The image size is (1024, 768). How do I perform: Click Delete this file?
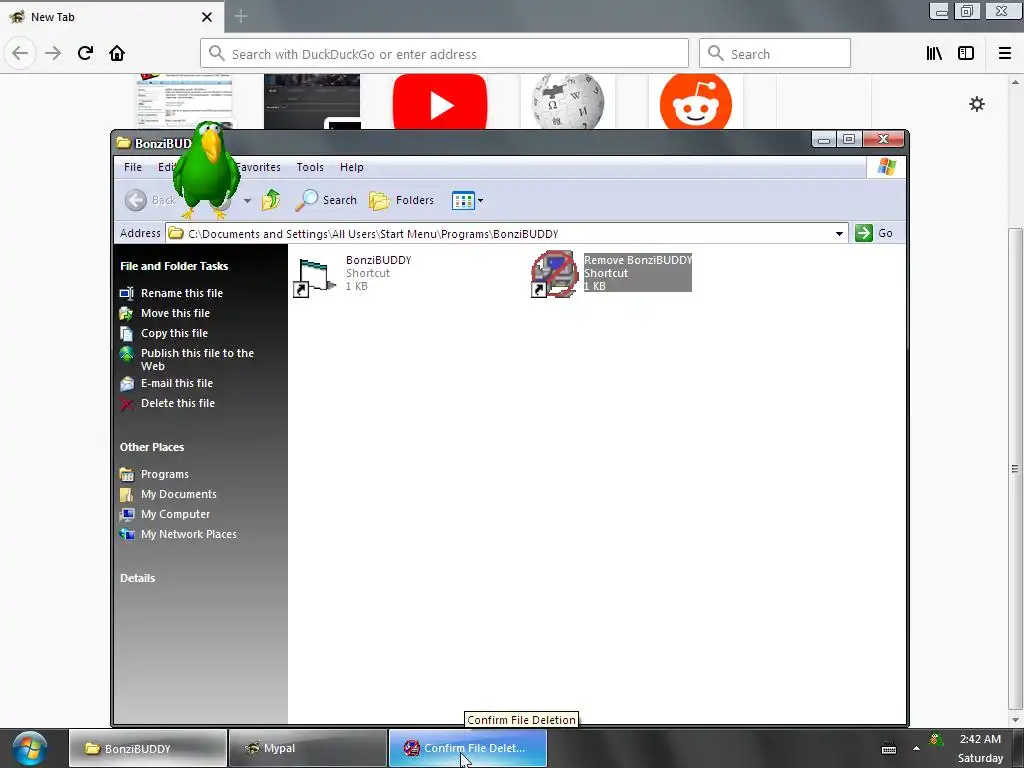point(178,404)
